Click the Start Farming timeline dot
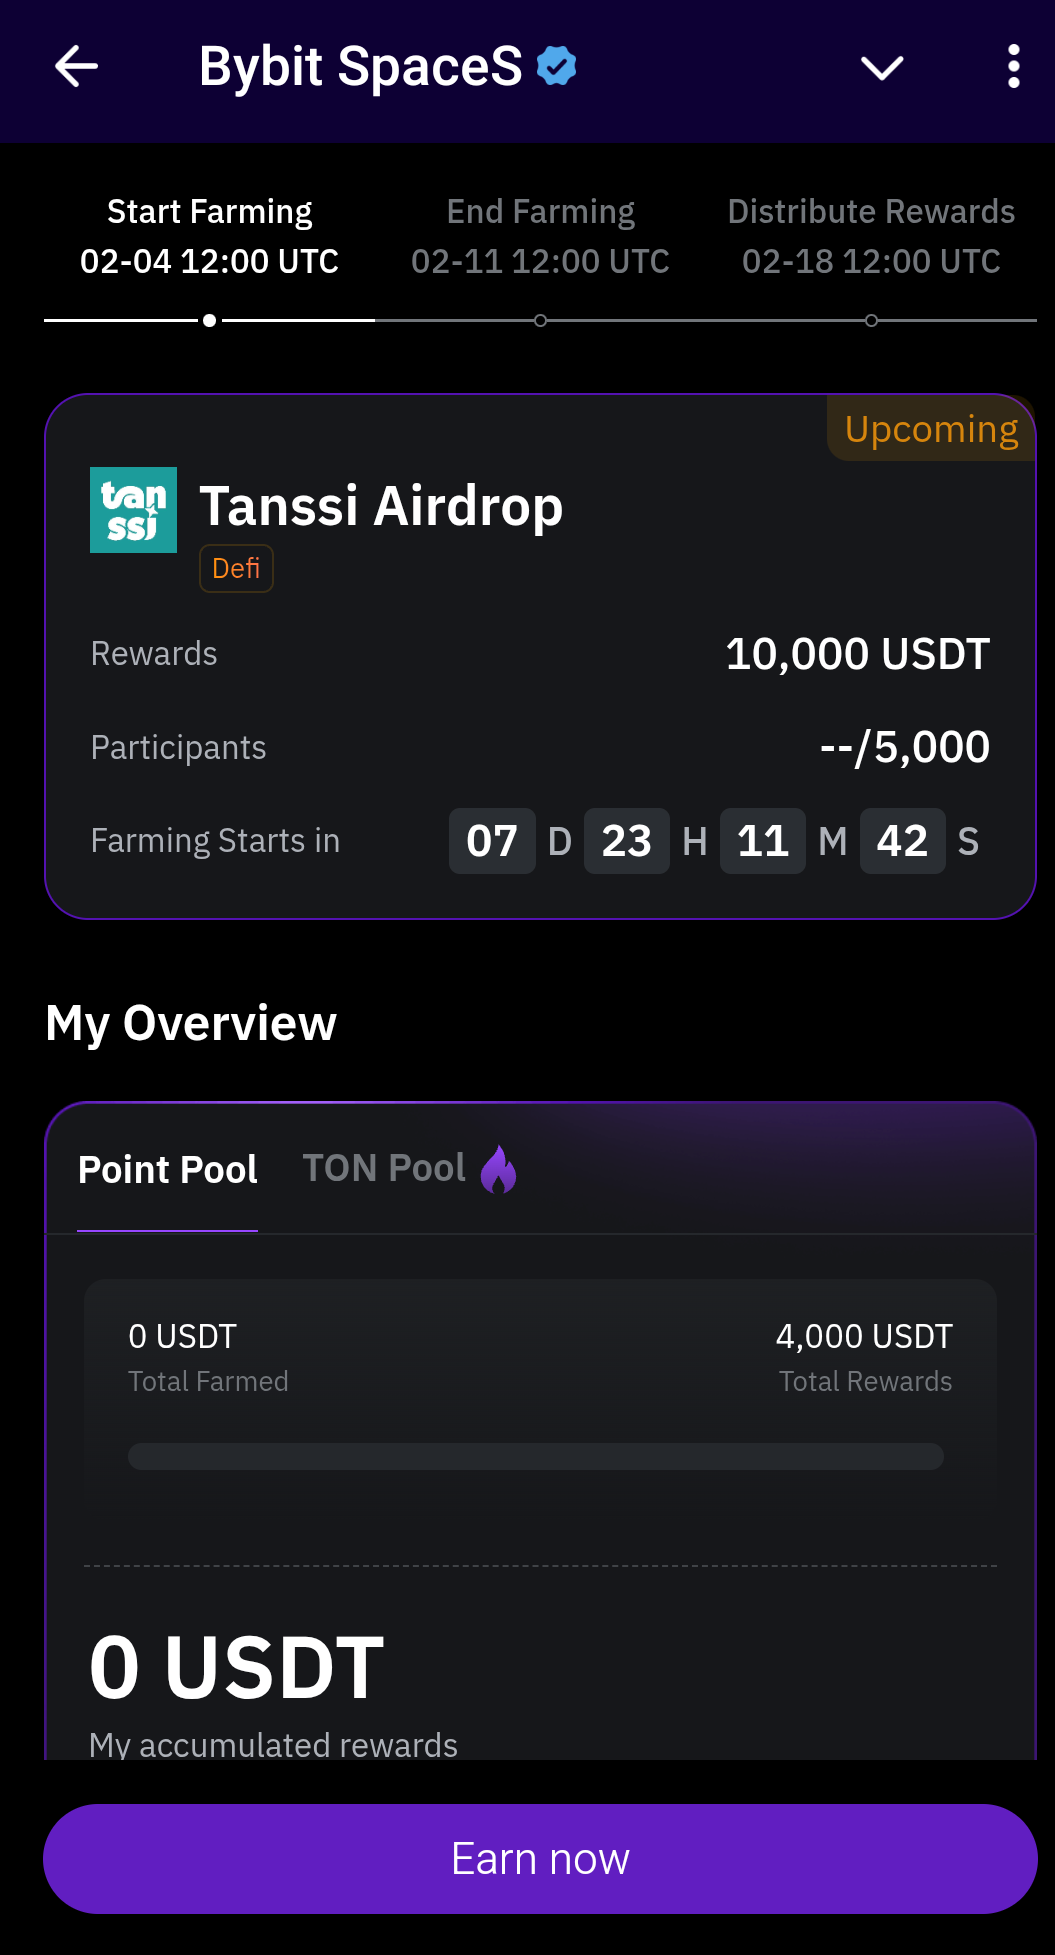Image resolution: width=1055 pixels, height=1955 pixels. [x=209, y=321]
